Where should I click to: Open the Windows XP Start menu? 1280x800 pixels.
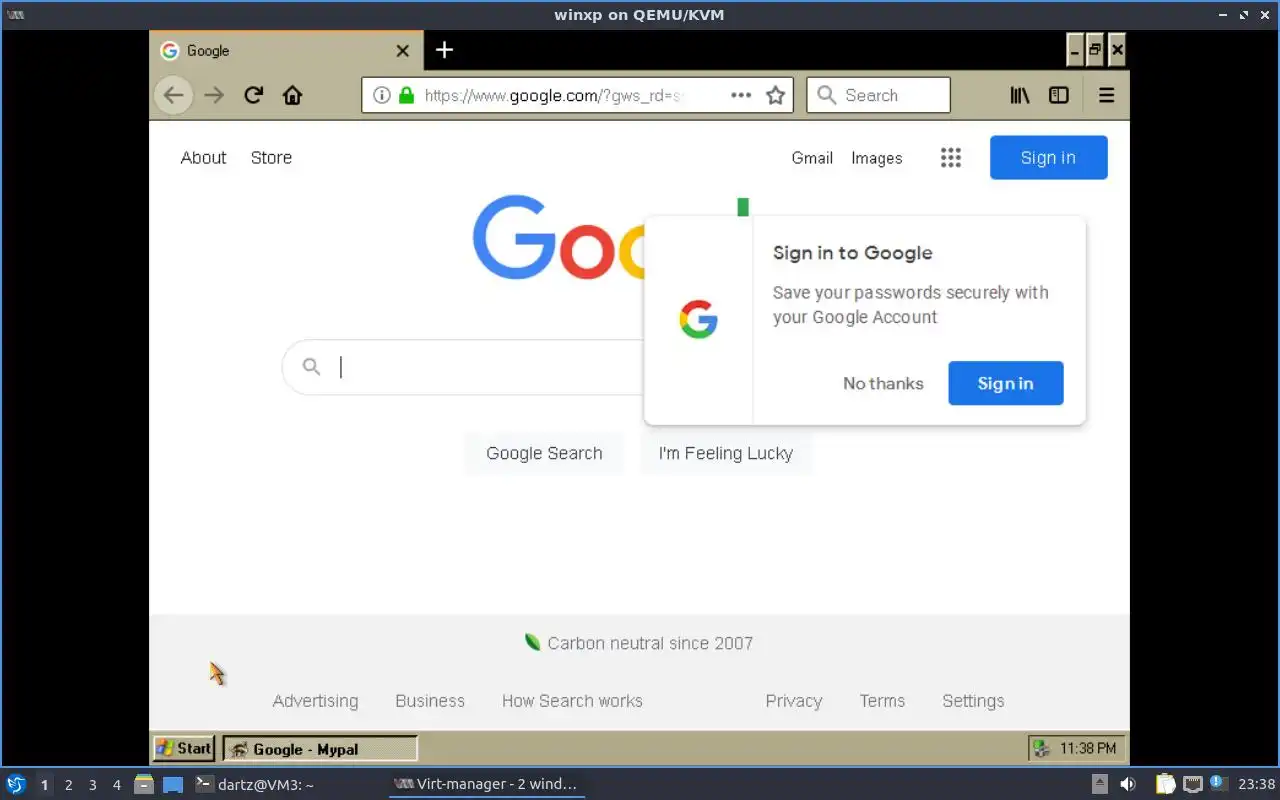click(x=184, y=748)
